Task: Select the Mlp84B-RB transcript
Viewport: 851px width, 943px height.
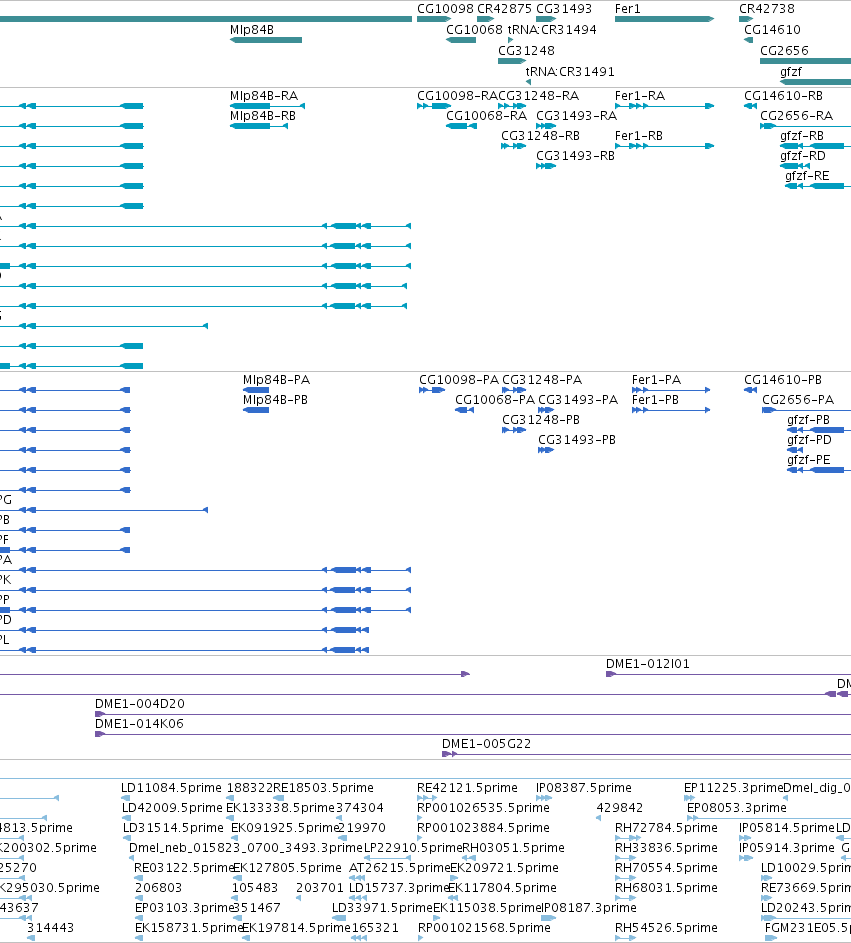Action: pos(259,126)
